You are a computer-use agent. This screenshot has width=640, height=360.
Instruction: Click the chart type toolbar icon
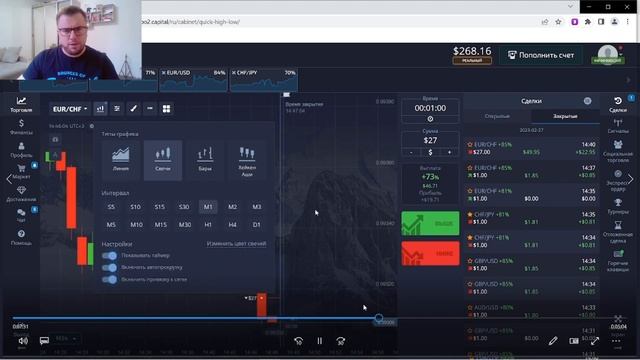pos(100,109)
